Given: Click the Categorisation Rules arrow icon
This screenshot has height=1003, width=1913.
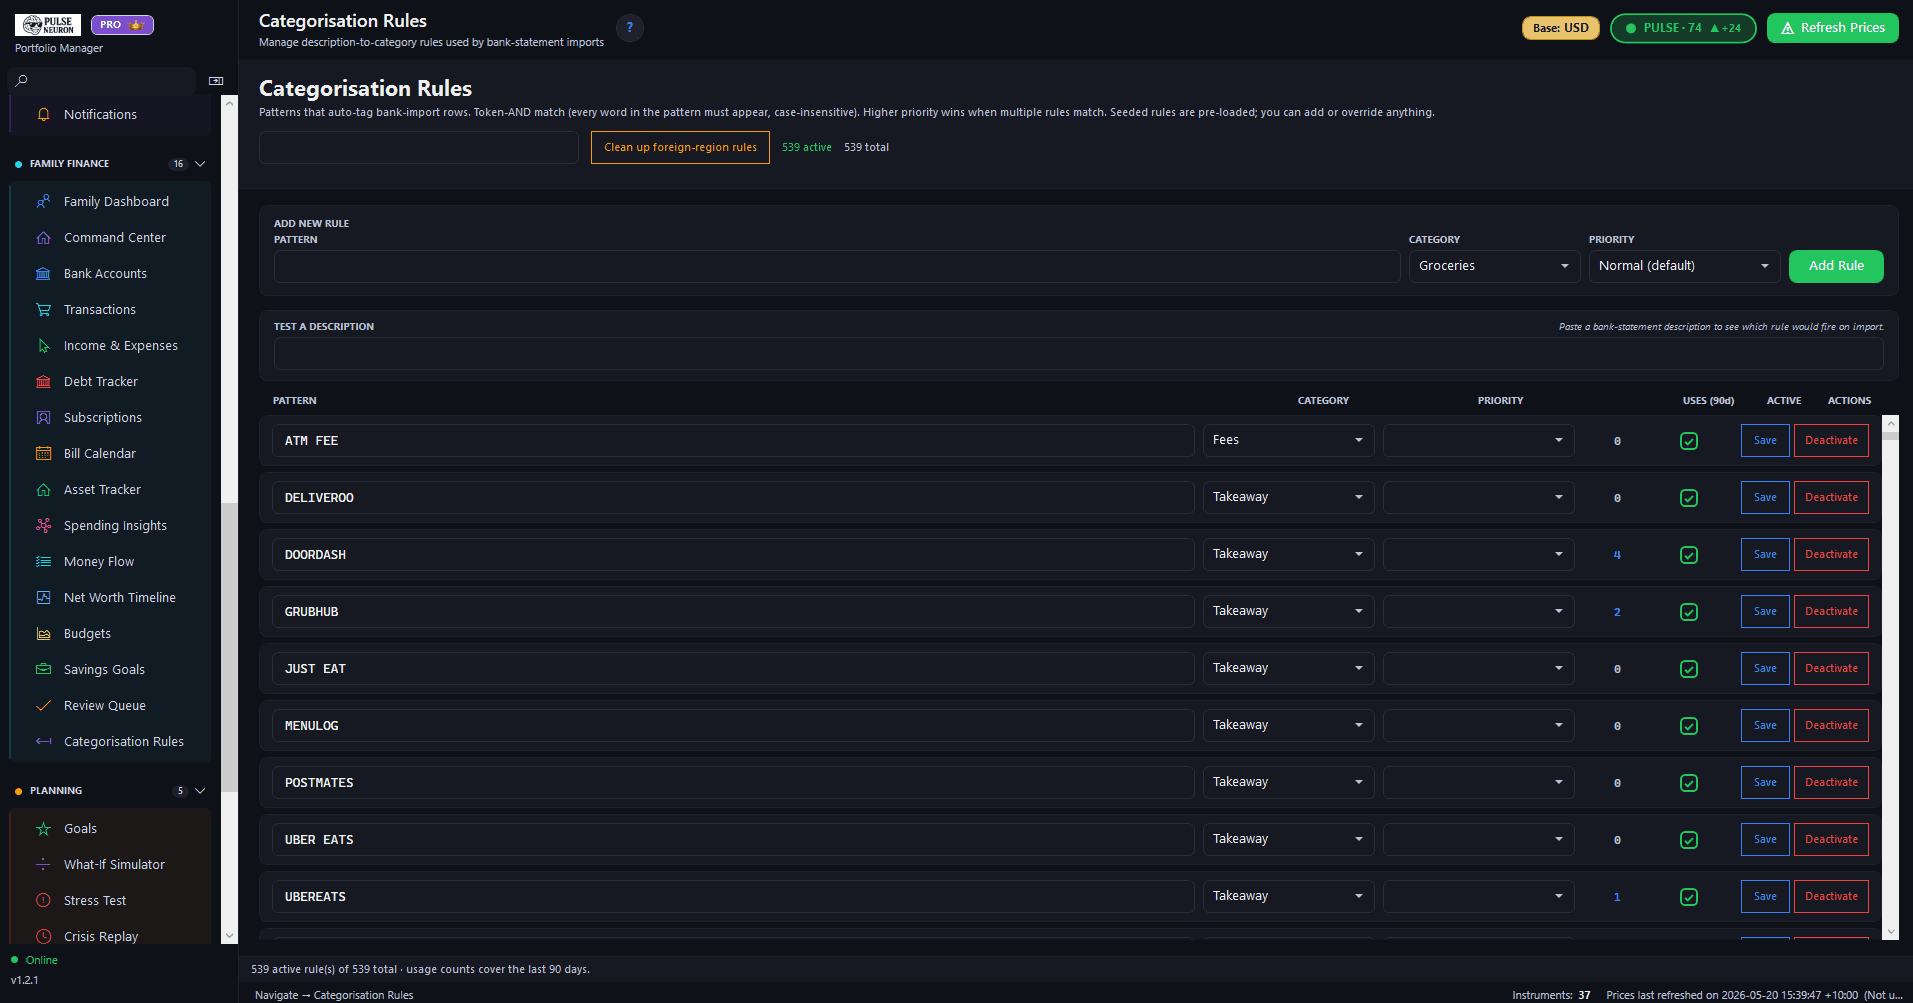Looking at the screenshot, I should click(x=43, y=742).
